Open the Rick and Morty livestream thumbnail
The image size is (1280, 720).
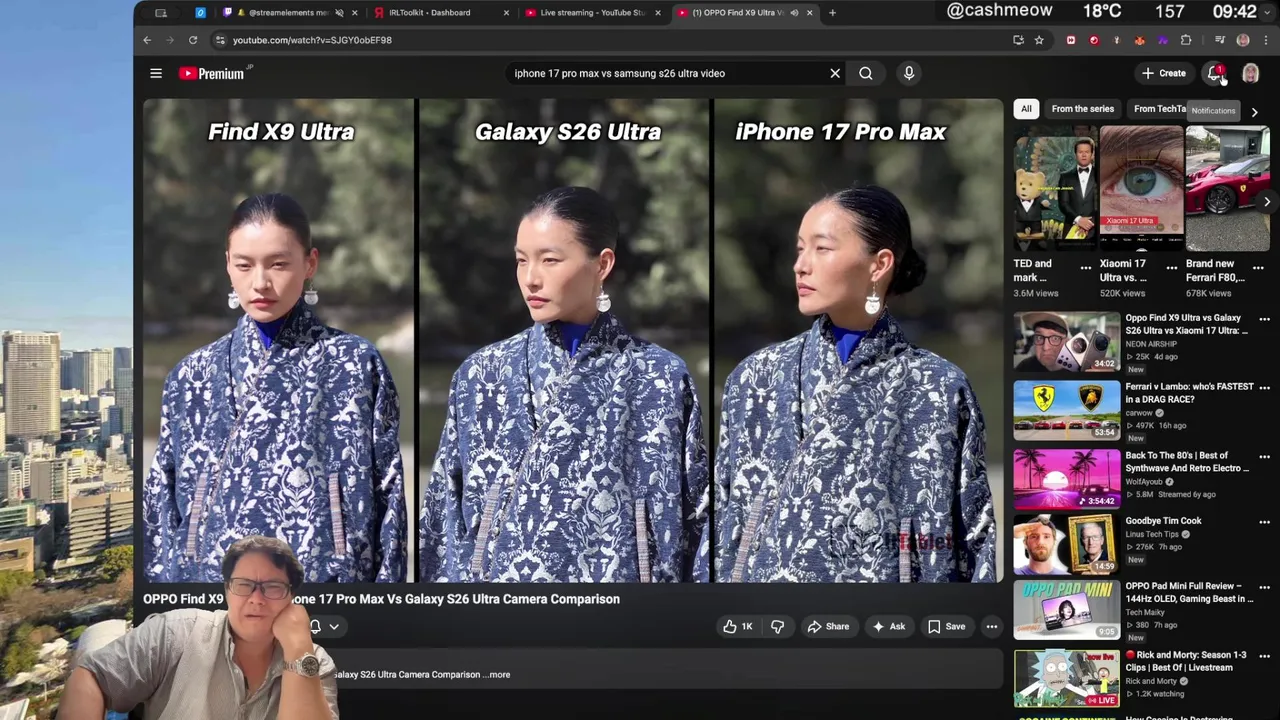[x=1067, y=678]
